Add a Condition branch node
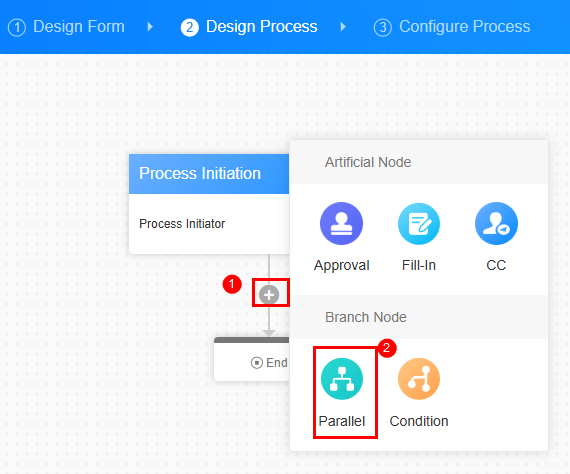Image resolution: width=570 pixels, height=474 pixels. pyautogui.click(x=419, y=379)
